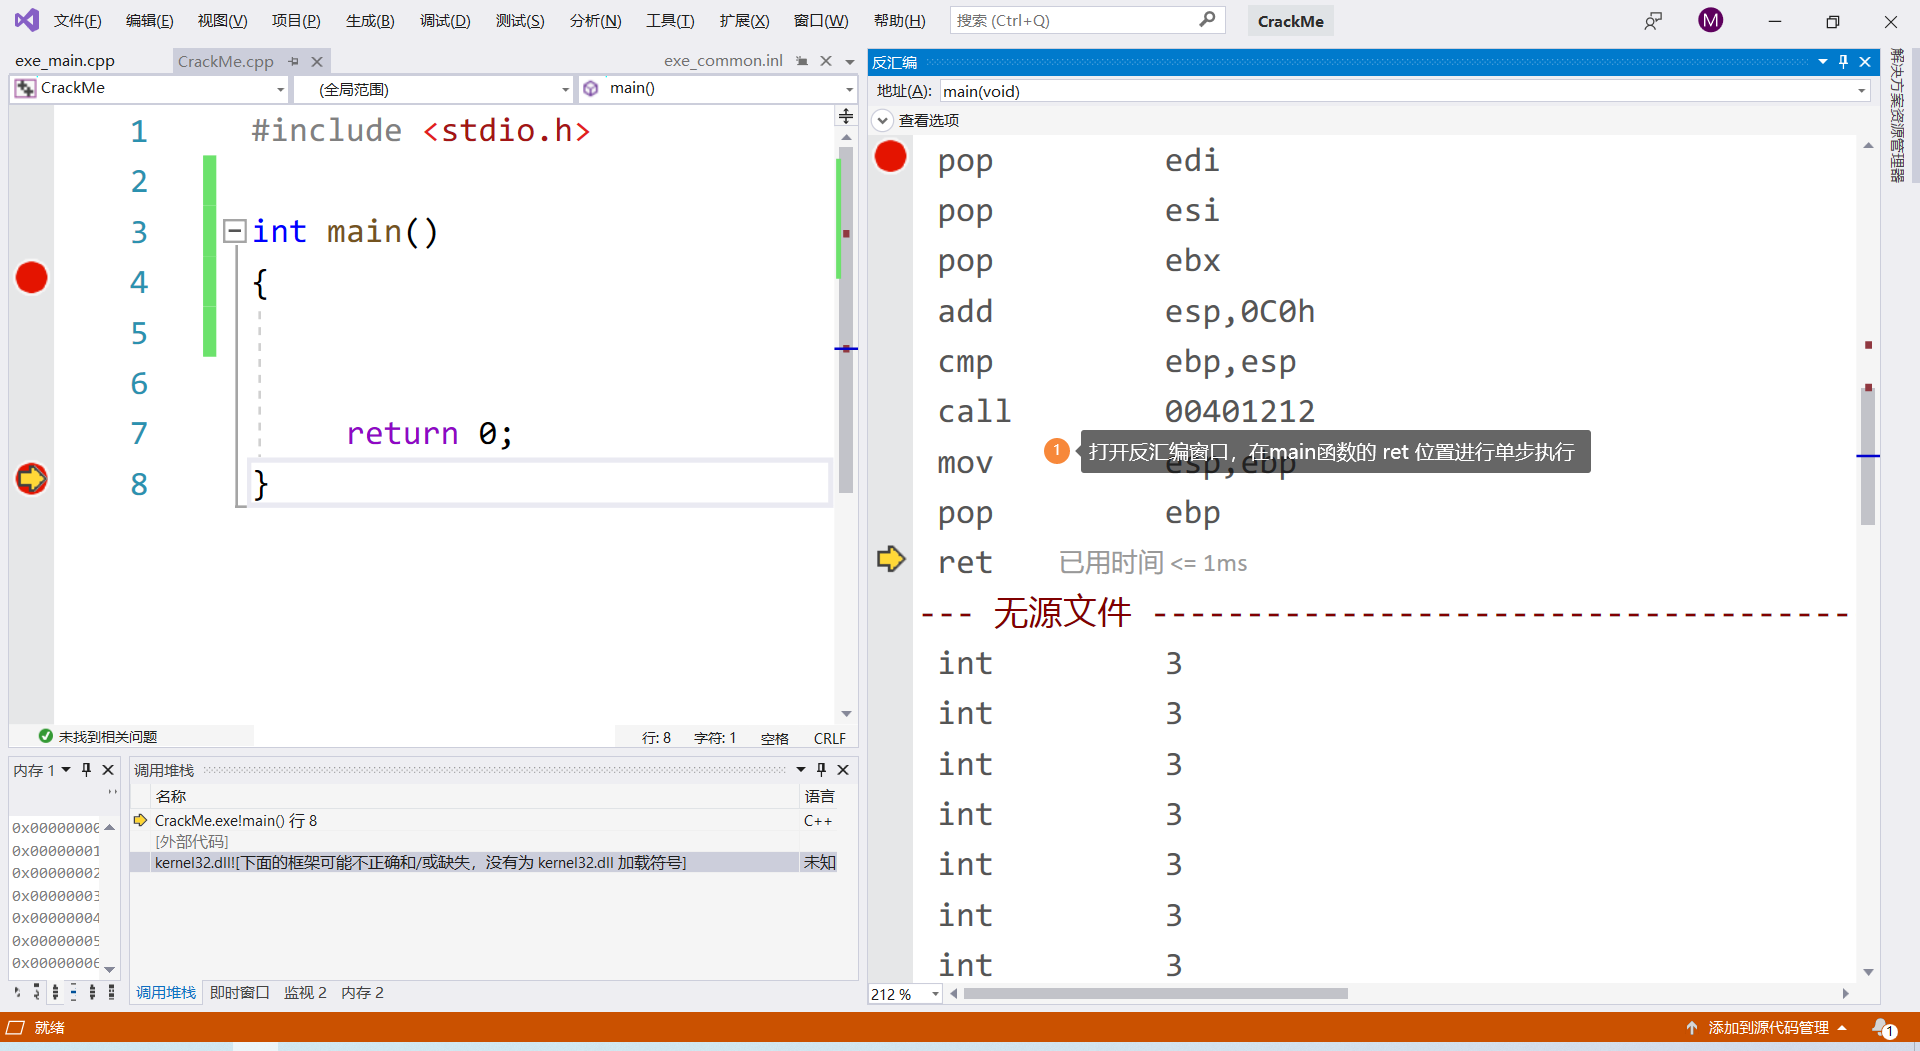Click the current-statement arrow on line 8
The image size is (1920, 1051).
point(32,479)
